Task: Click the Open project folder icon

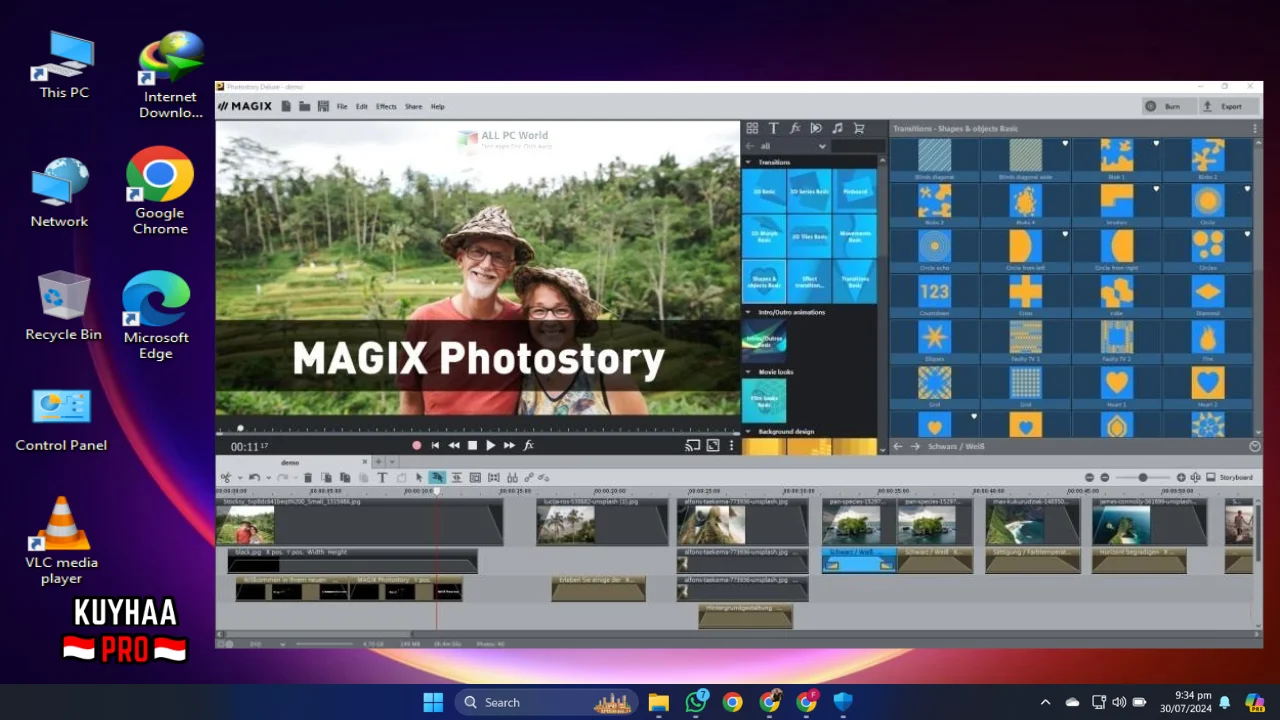Action: point(304,106)
